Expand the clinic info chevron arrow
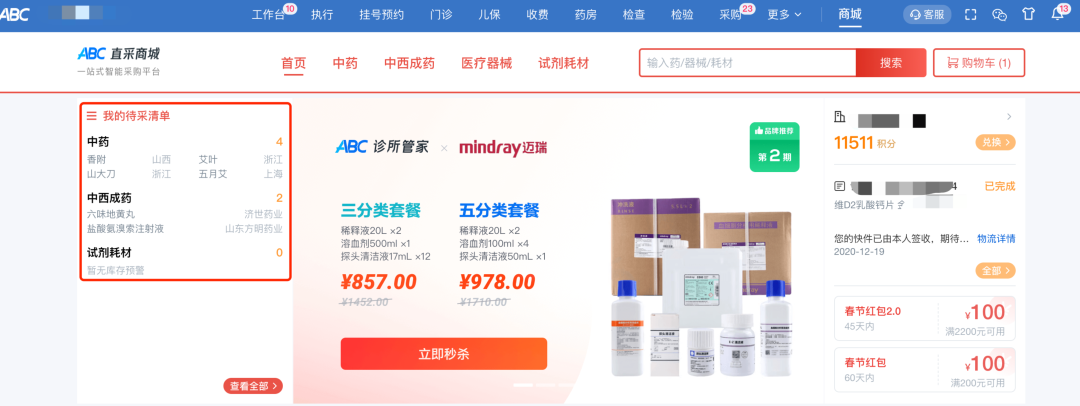1080x406 pixels. pyautogui.click(x=1009, y=116)
